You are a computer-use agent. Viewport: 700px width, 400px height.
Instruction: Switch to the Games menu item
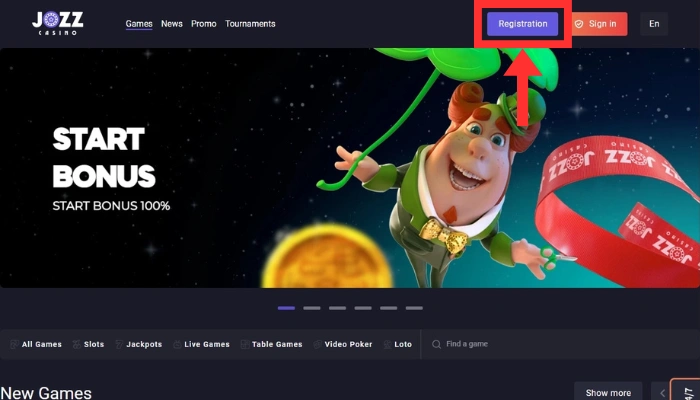click(139, 23)
